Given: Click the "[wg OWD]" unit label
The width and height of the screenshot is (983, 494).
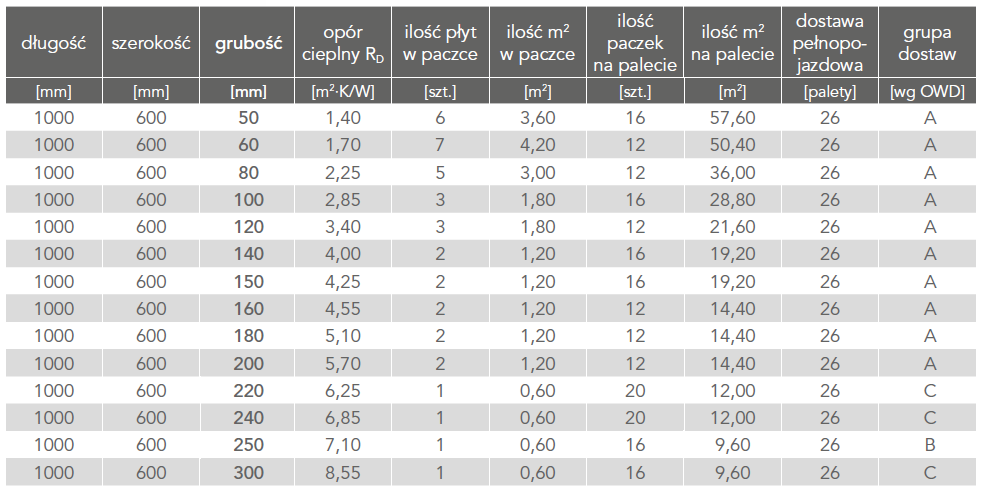Looking at the screenshot, I should coord(928,92).
